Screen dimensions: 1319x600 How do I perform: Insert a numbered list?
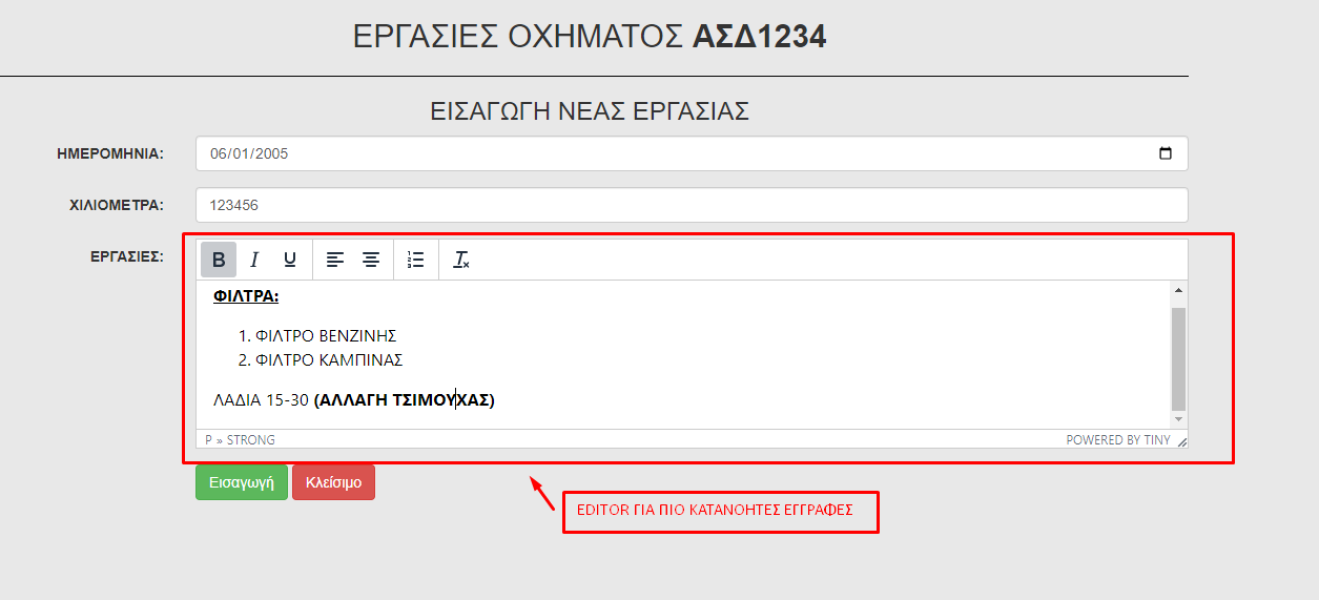click(416, 260)
